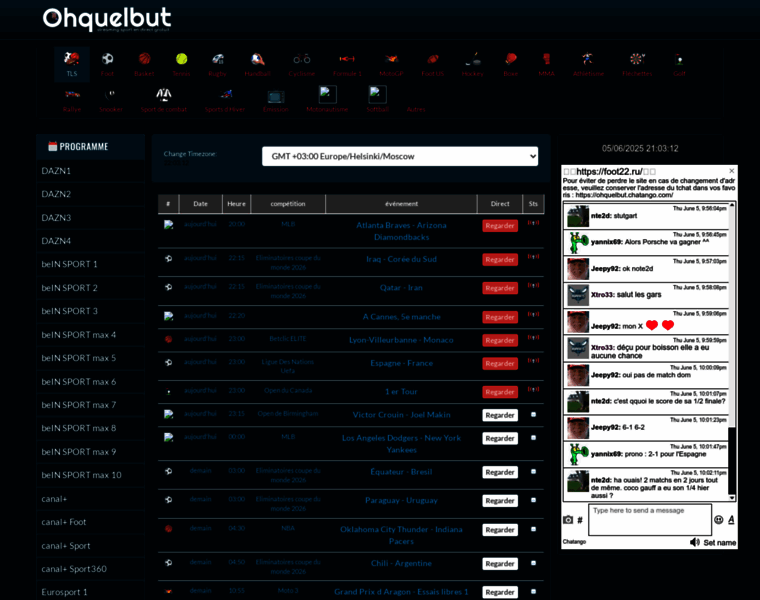Open the Rallye car icon

[72, 94]
